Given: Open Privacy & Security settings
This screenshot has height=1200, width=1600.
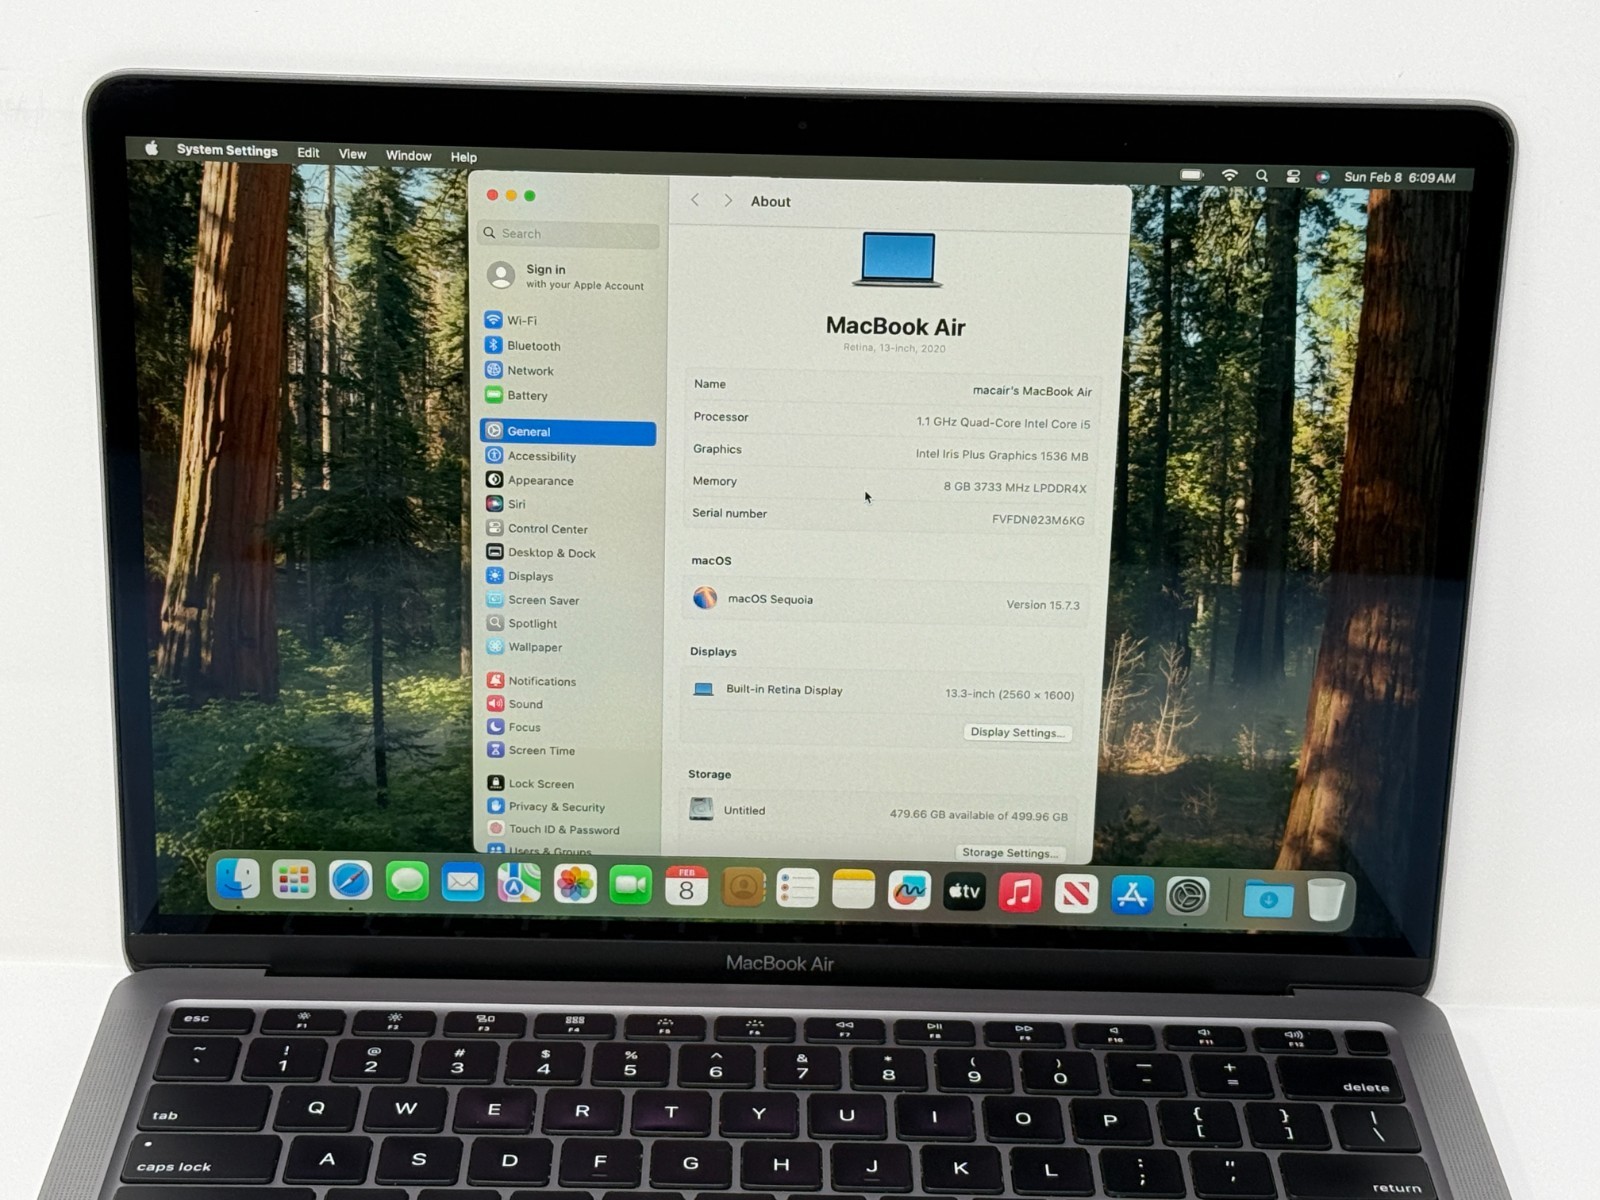Looking at the screenshot, I should tap(568, 807).
